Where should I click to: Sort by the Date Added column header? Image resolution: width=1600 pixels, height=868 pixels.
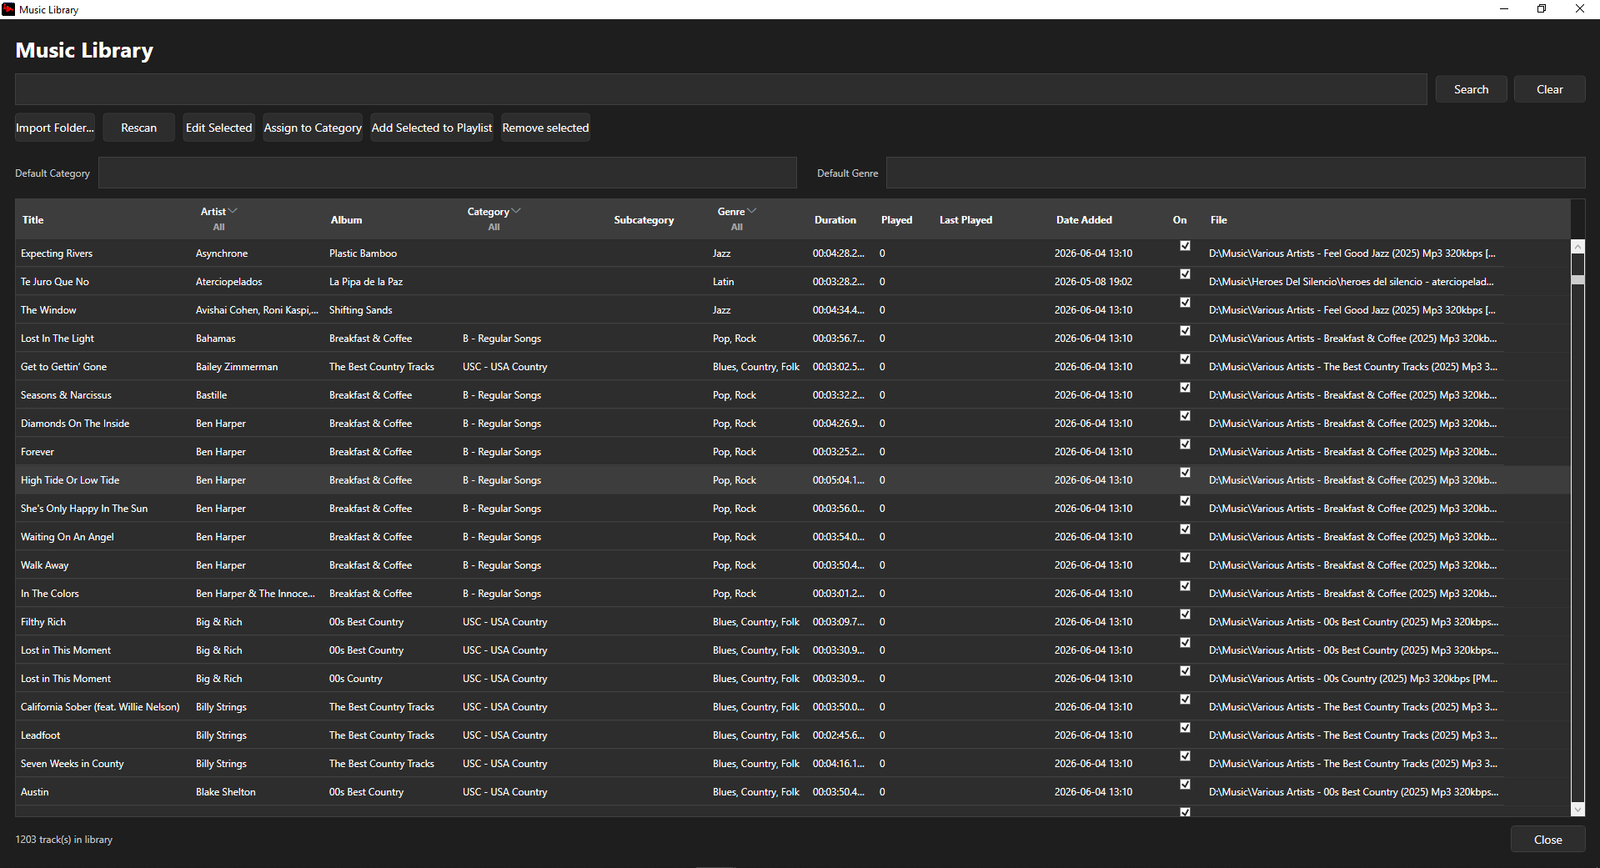coord(1084,220)
